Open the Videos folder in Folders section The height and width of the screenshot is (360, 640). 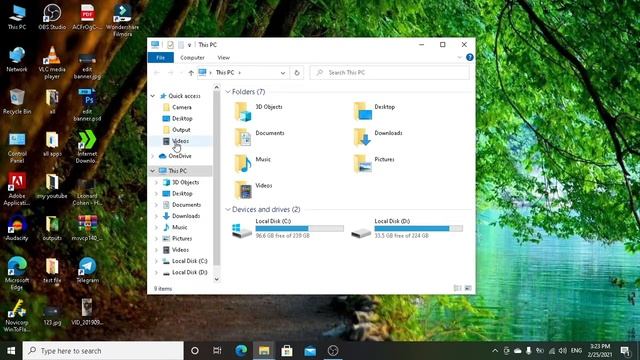pos(243,190)
